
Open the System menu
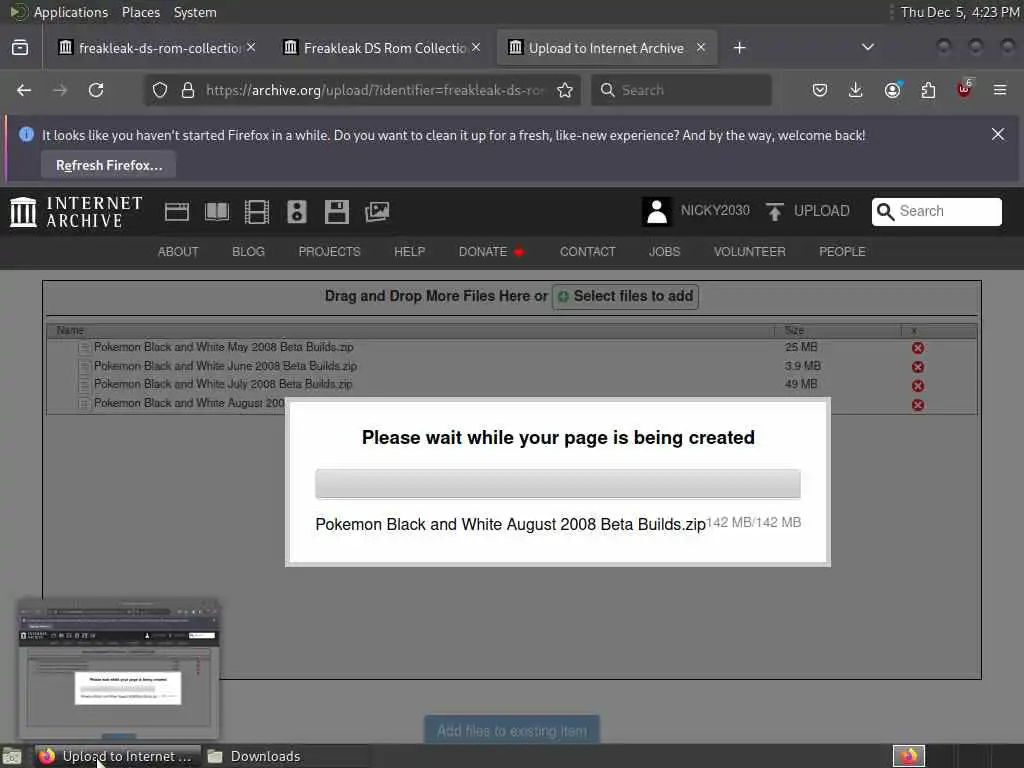[x=195, y=12]
